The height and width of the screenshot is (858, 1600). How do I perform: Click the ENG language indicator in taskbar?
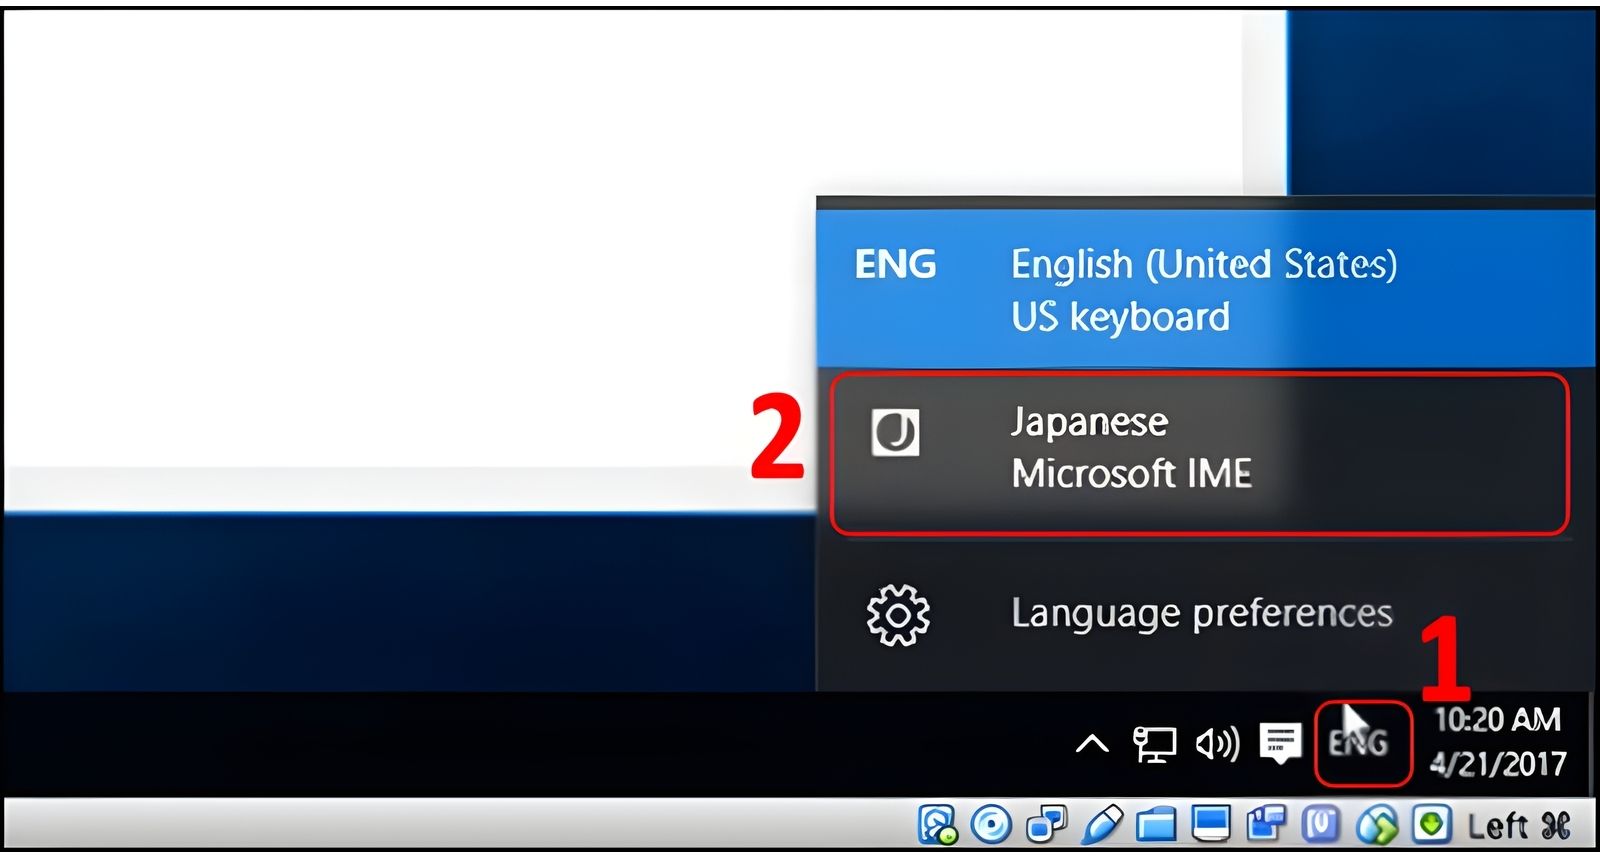1358,742
